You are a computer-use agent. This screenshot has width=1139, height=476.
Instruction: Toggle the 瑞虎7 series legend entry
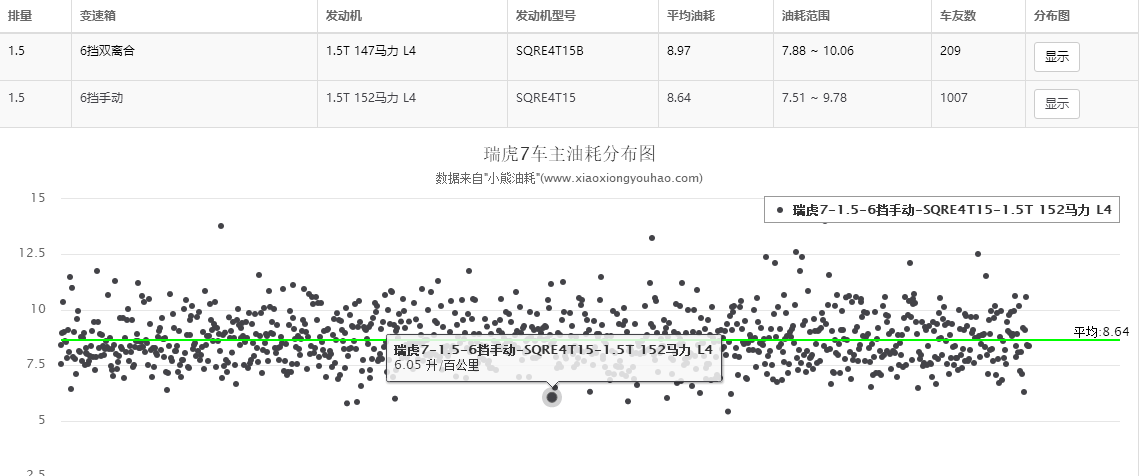944,210
